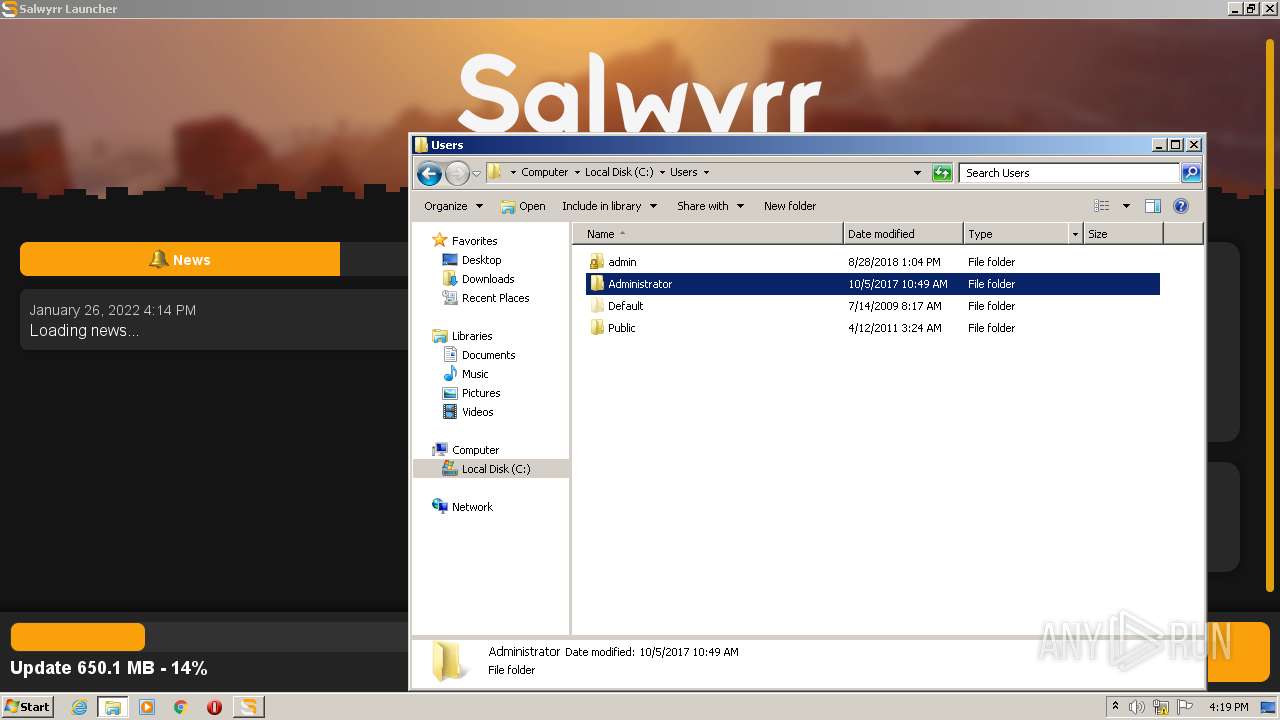Open the address bar history dropdown
1280x720 pixels.
[917, 173]
